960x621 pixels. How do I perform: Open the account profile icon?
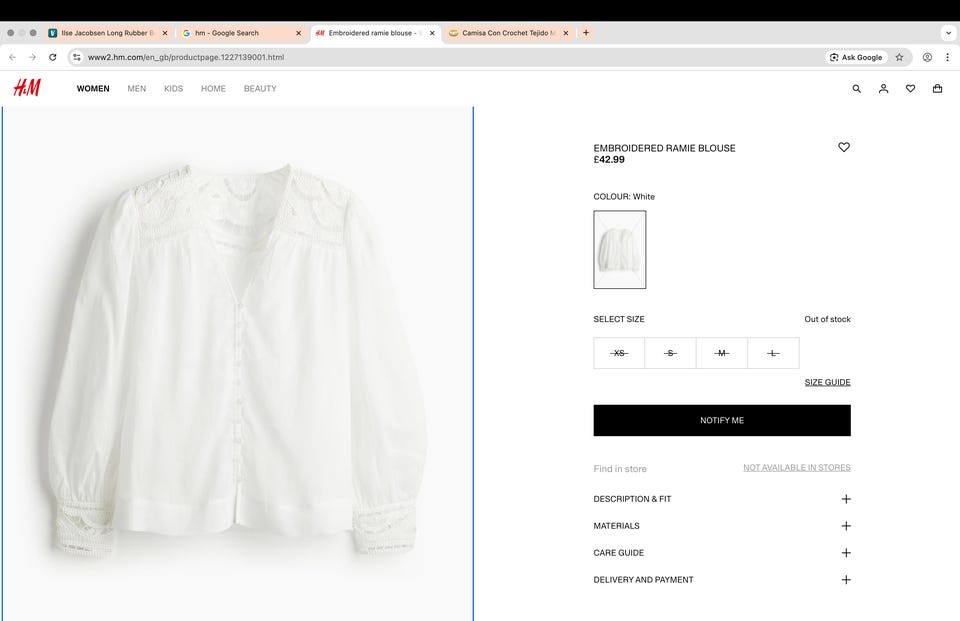[883, 89]
